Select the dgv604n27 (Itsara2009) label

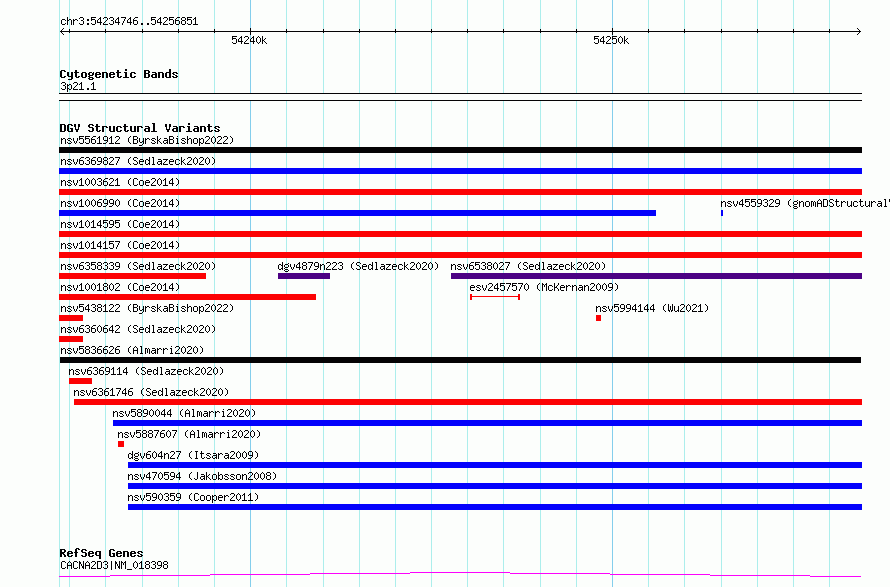193,455
